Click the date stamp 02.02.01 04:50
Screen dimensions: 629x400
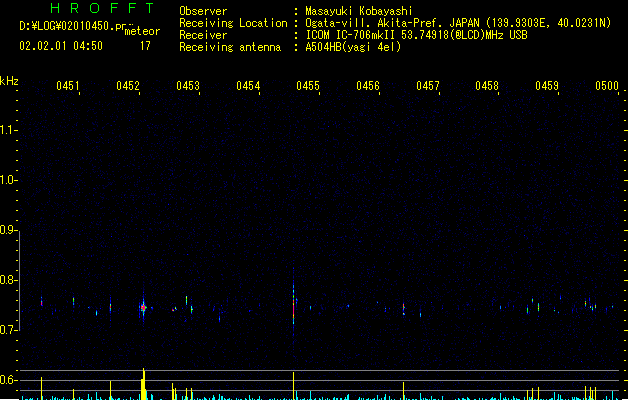click(61, 46)
